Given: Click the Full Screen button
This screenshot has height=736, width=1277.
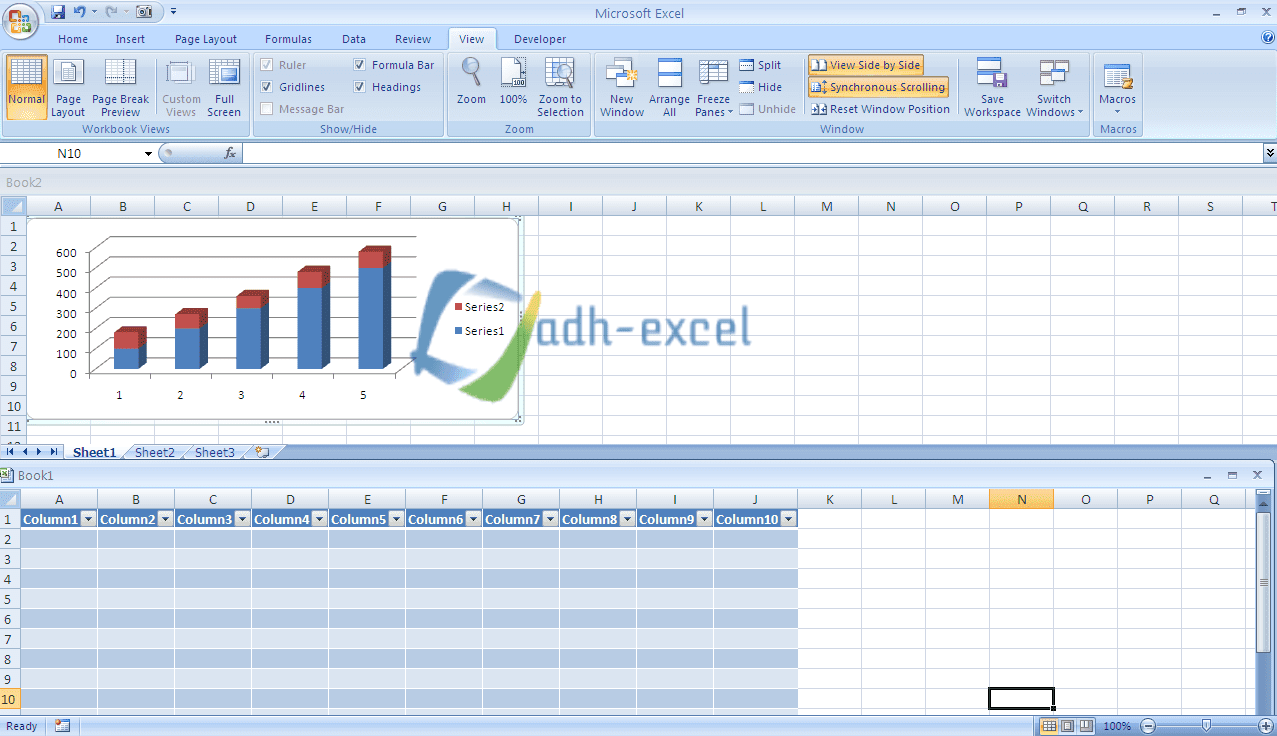Looking at the screenshot, I should [224, 87].
